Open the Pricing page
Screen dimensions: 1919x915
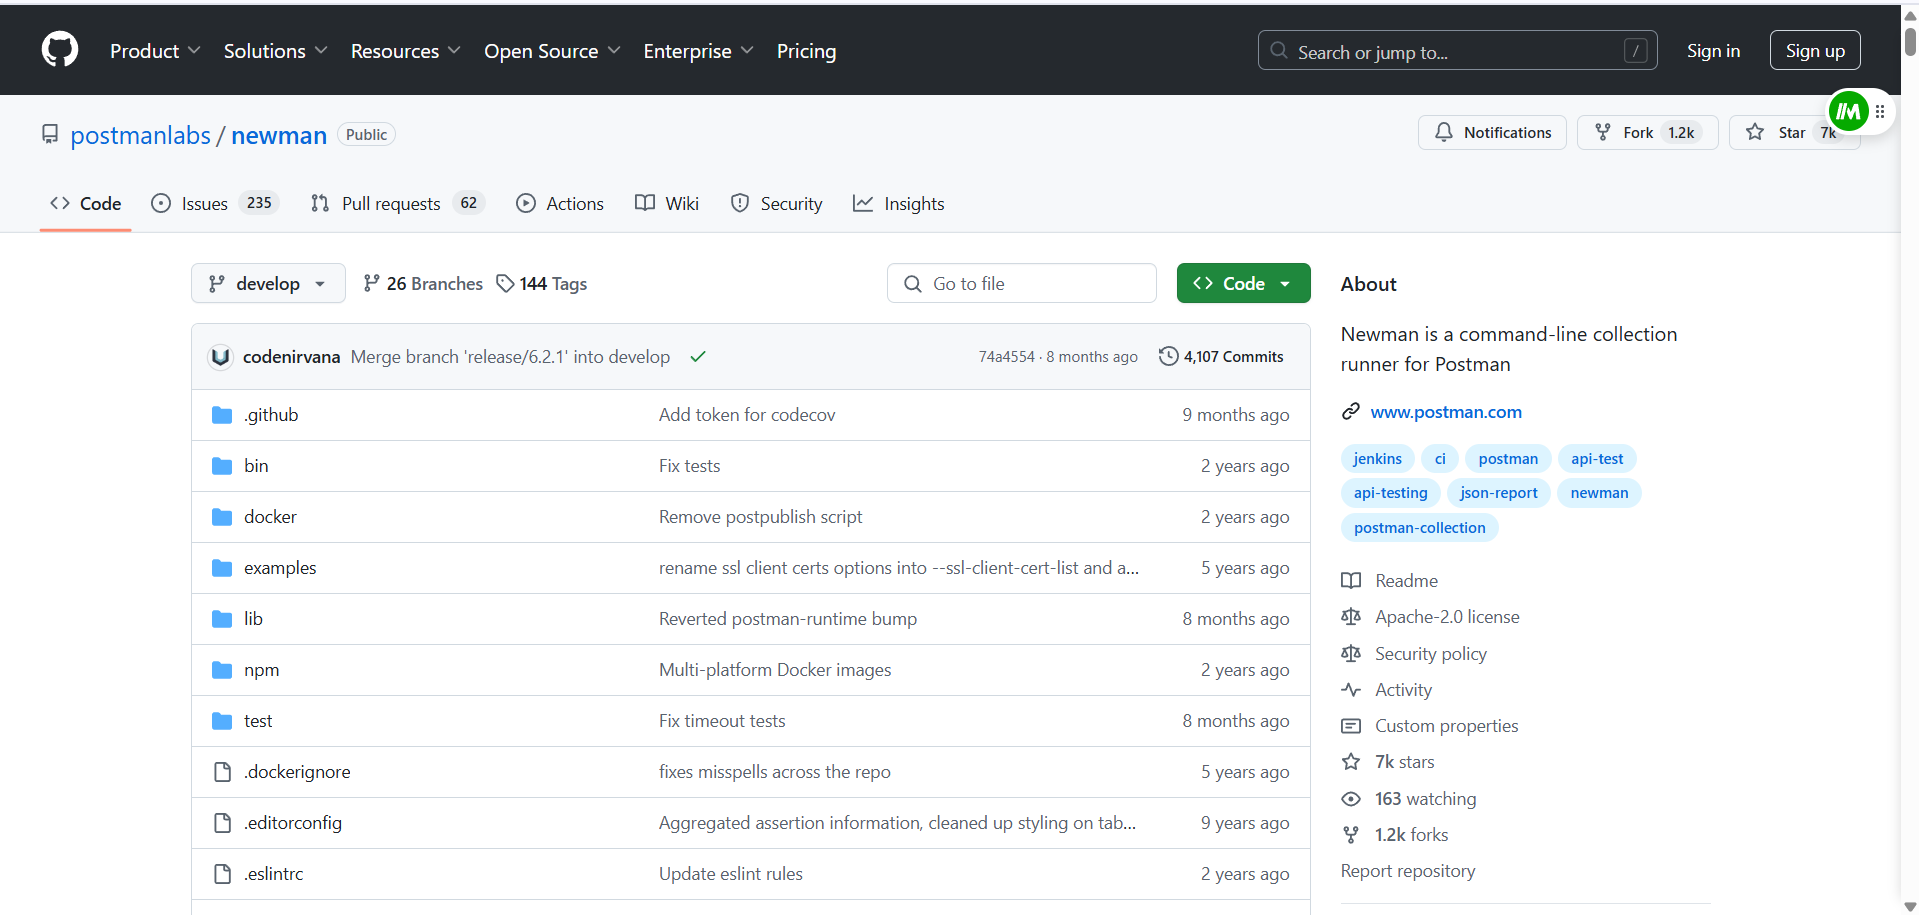pos(806,51)
